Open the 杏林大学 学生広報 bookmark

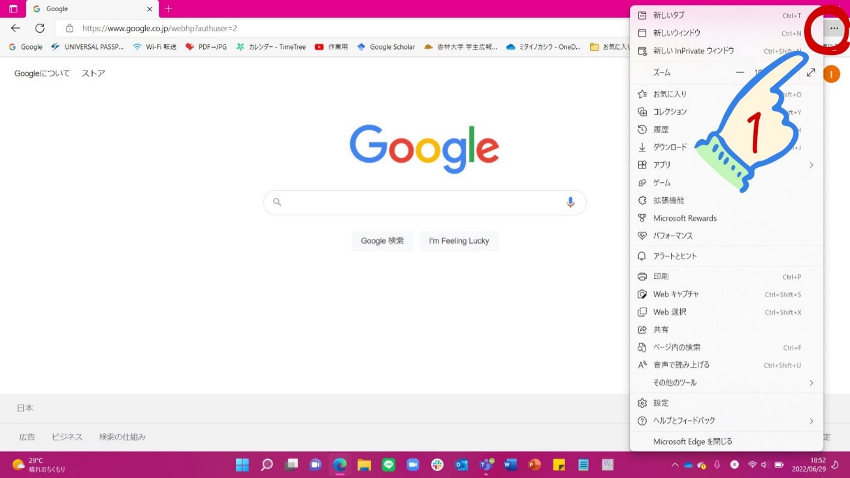[x=461, y=47]
